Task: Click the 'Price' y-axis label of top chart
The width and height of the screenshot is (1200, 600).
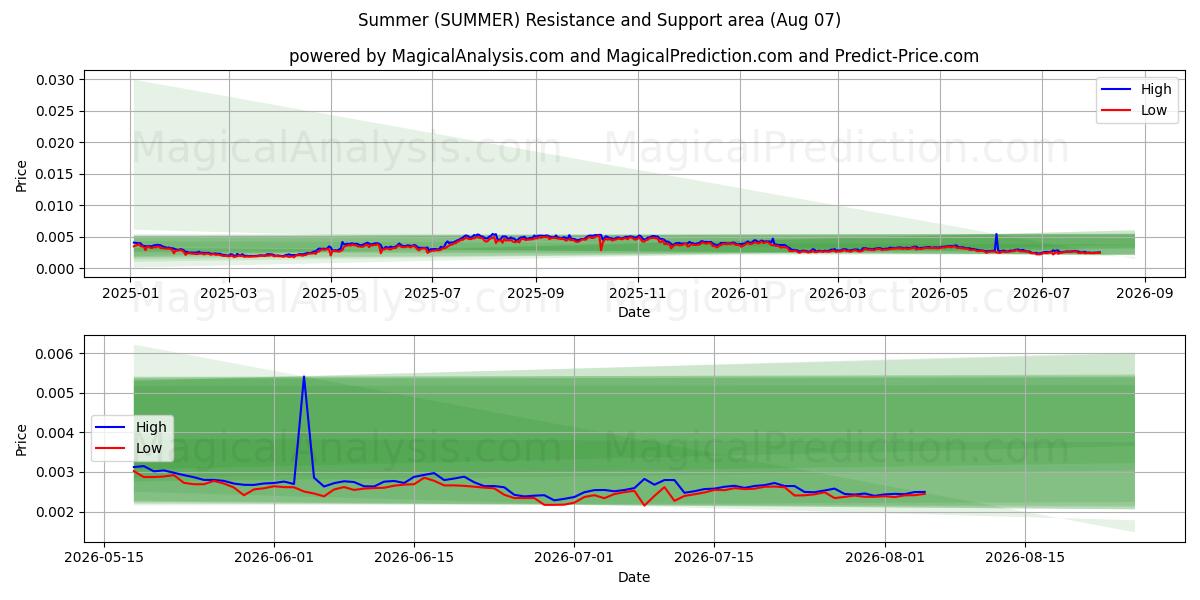Action: pos(21,175)
